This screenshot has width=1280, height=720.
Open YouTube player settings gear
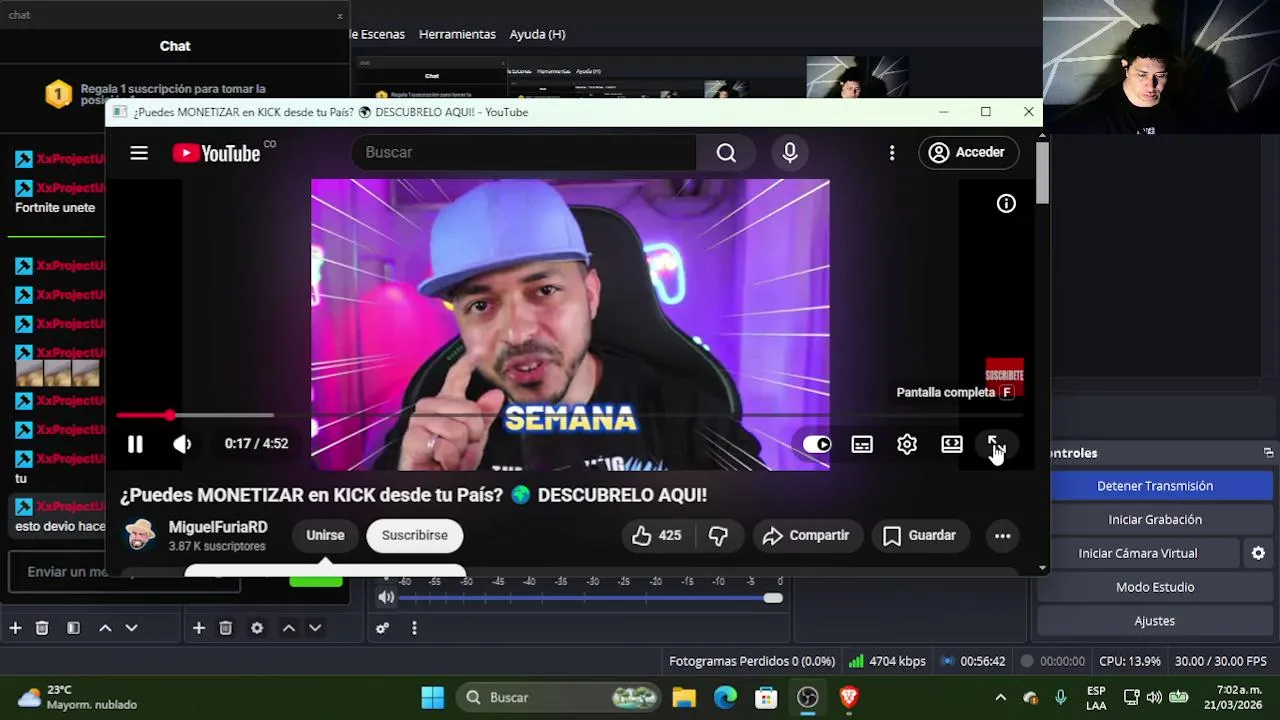tap(907, 444)
